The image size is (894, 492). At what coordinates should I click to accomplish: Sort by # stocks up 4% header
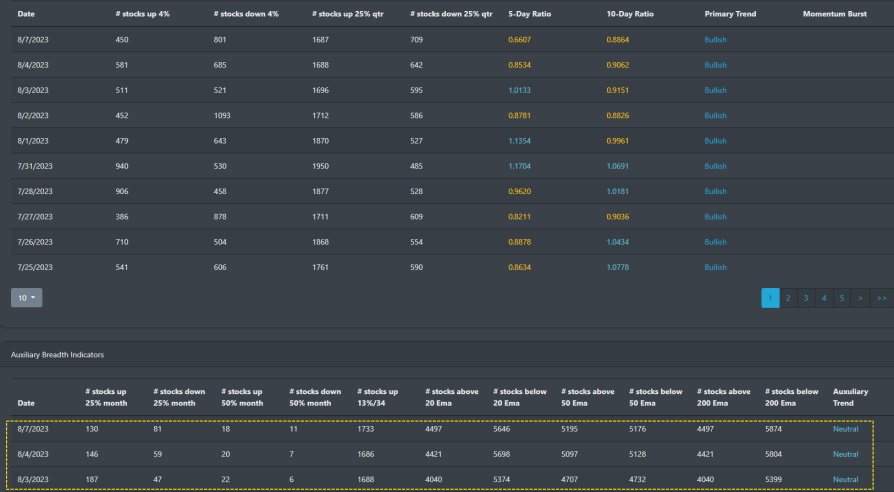click(143, 14)
